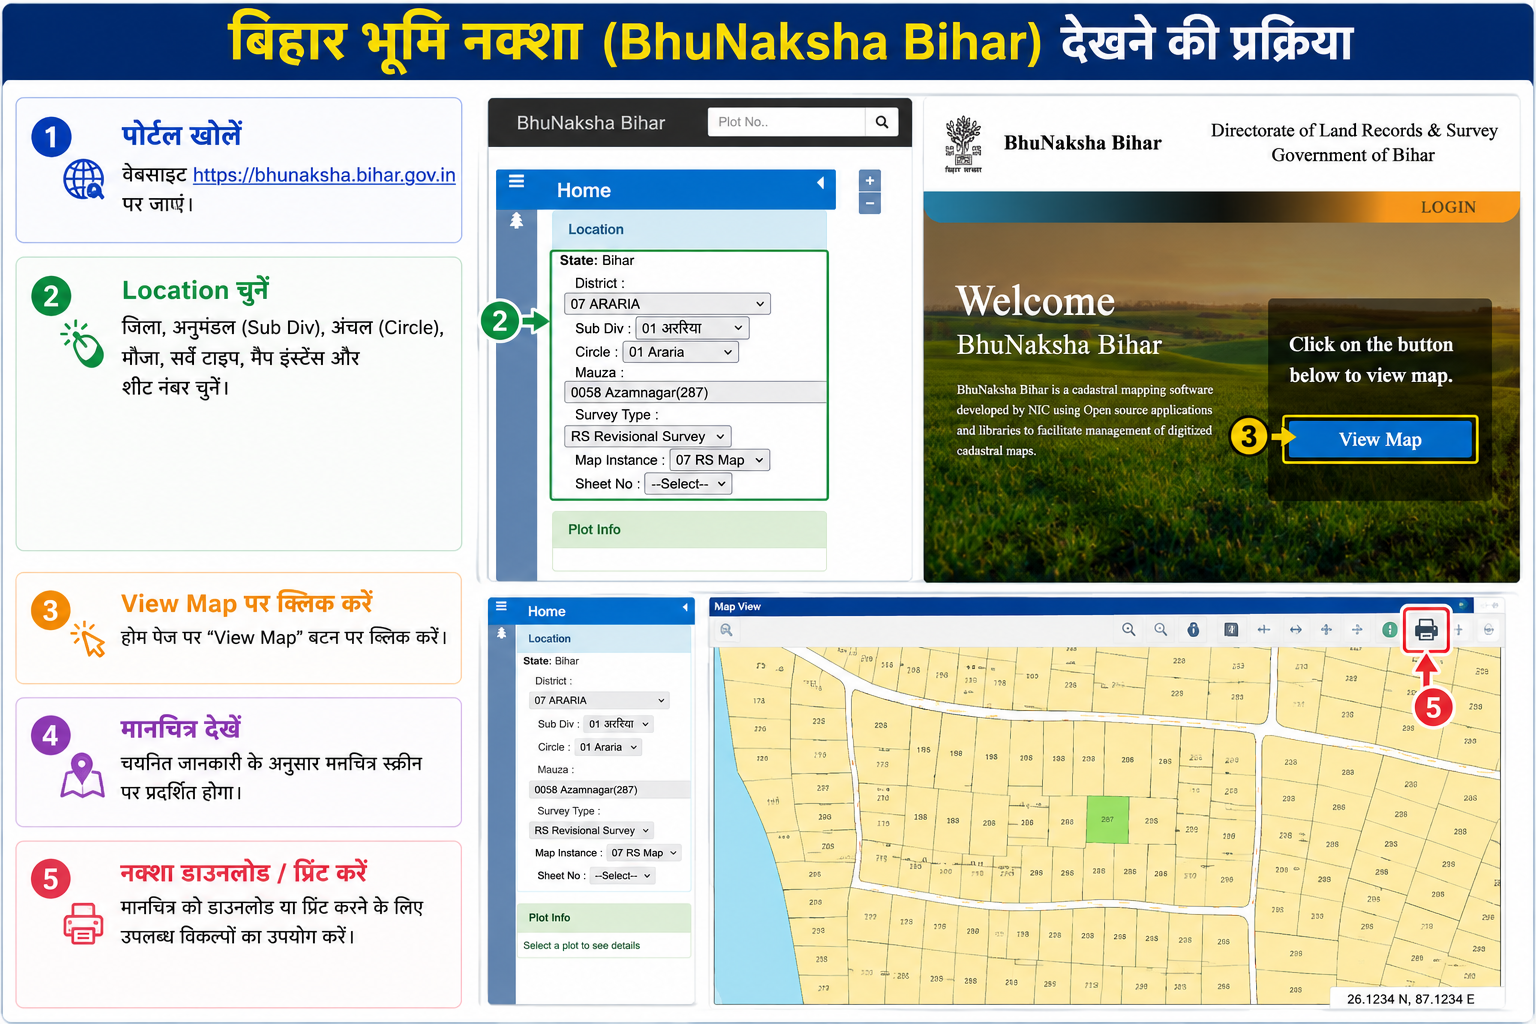
Task: Click the globe icon in the पोर्टल खोलें step
Action: point(84,180)
